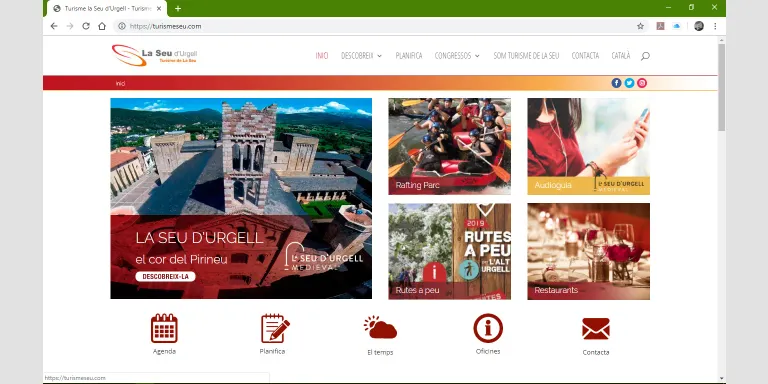Open the PDF extension icon
The height and width of the screenshot is (384, 768).
coord(660,26)
